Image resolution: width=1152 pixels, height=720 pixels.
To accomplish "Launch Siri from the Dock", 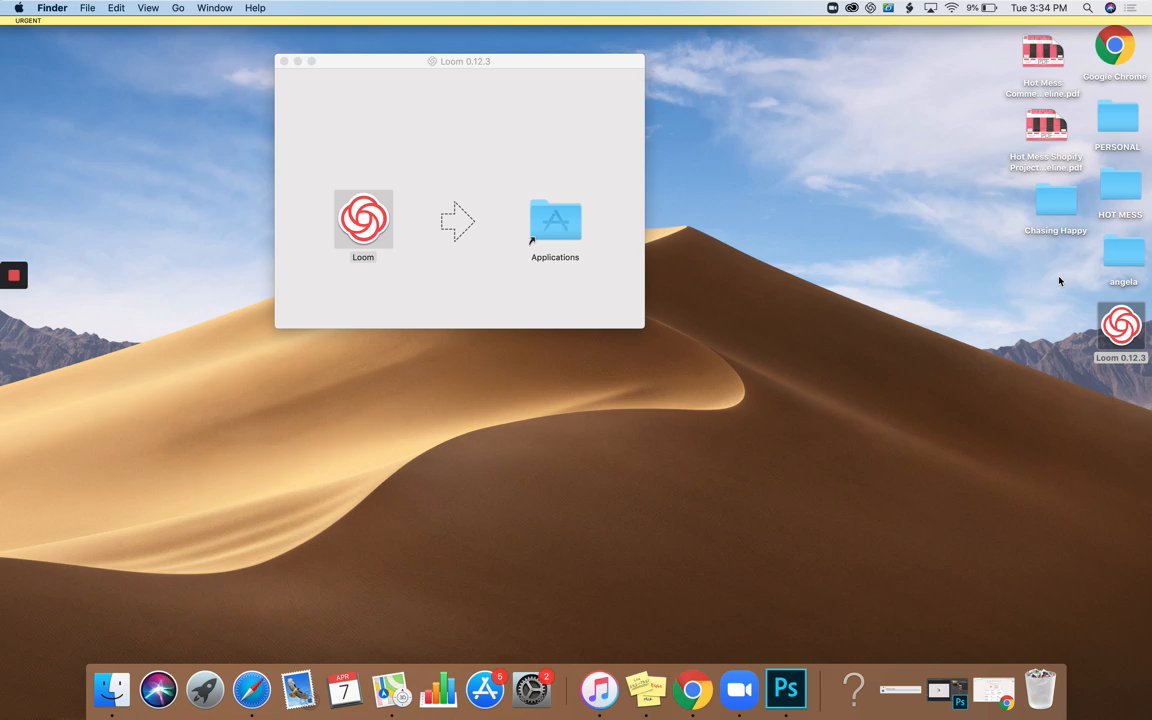I will coord(158,690).
